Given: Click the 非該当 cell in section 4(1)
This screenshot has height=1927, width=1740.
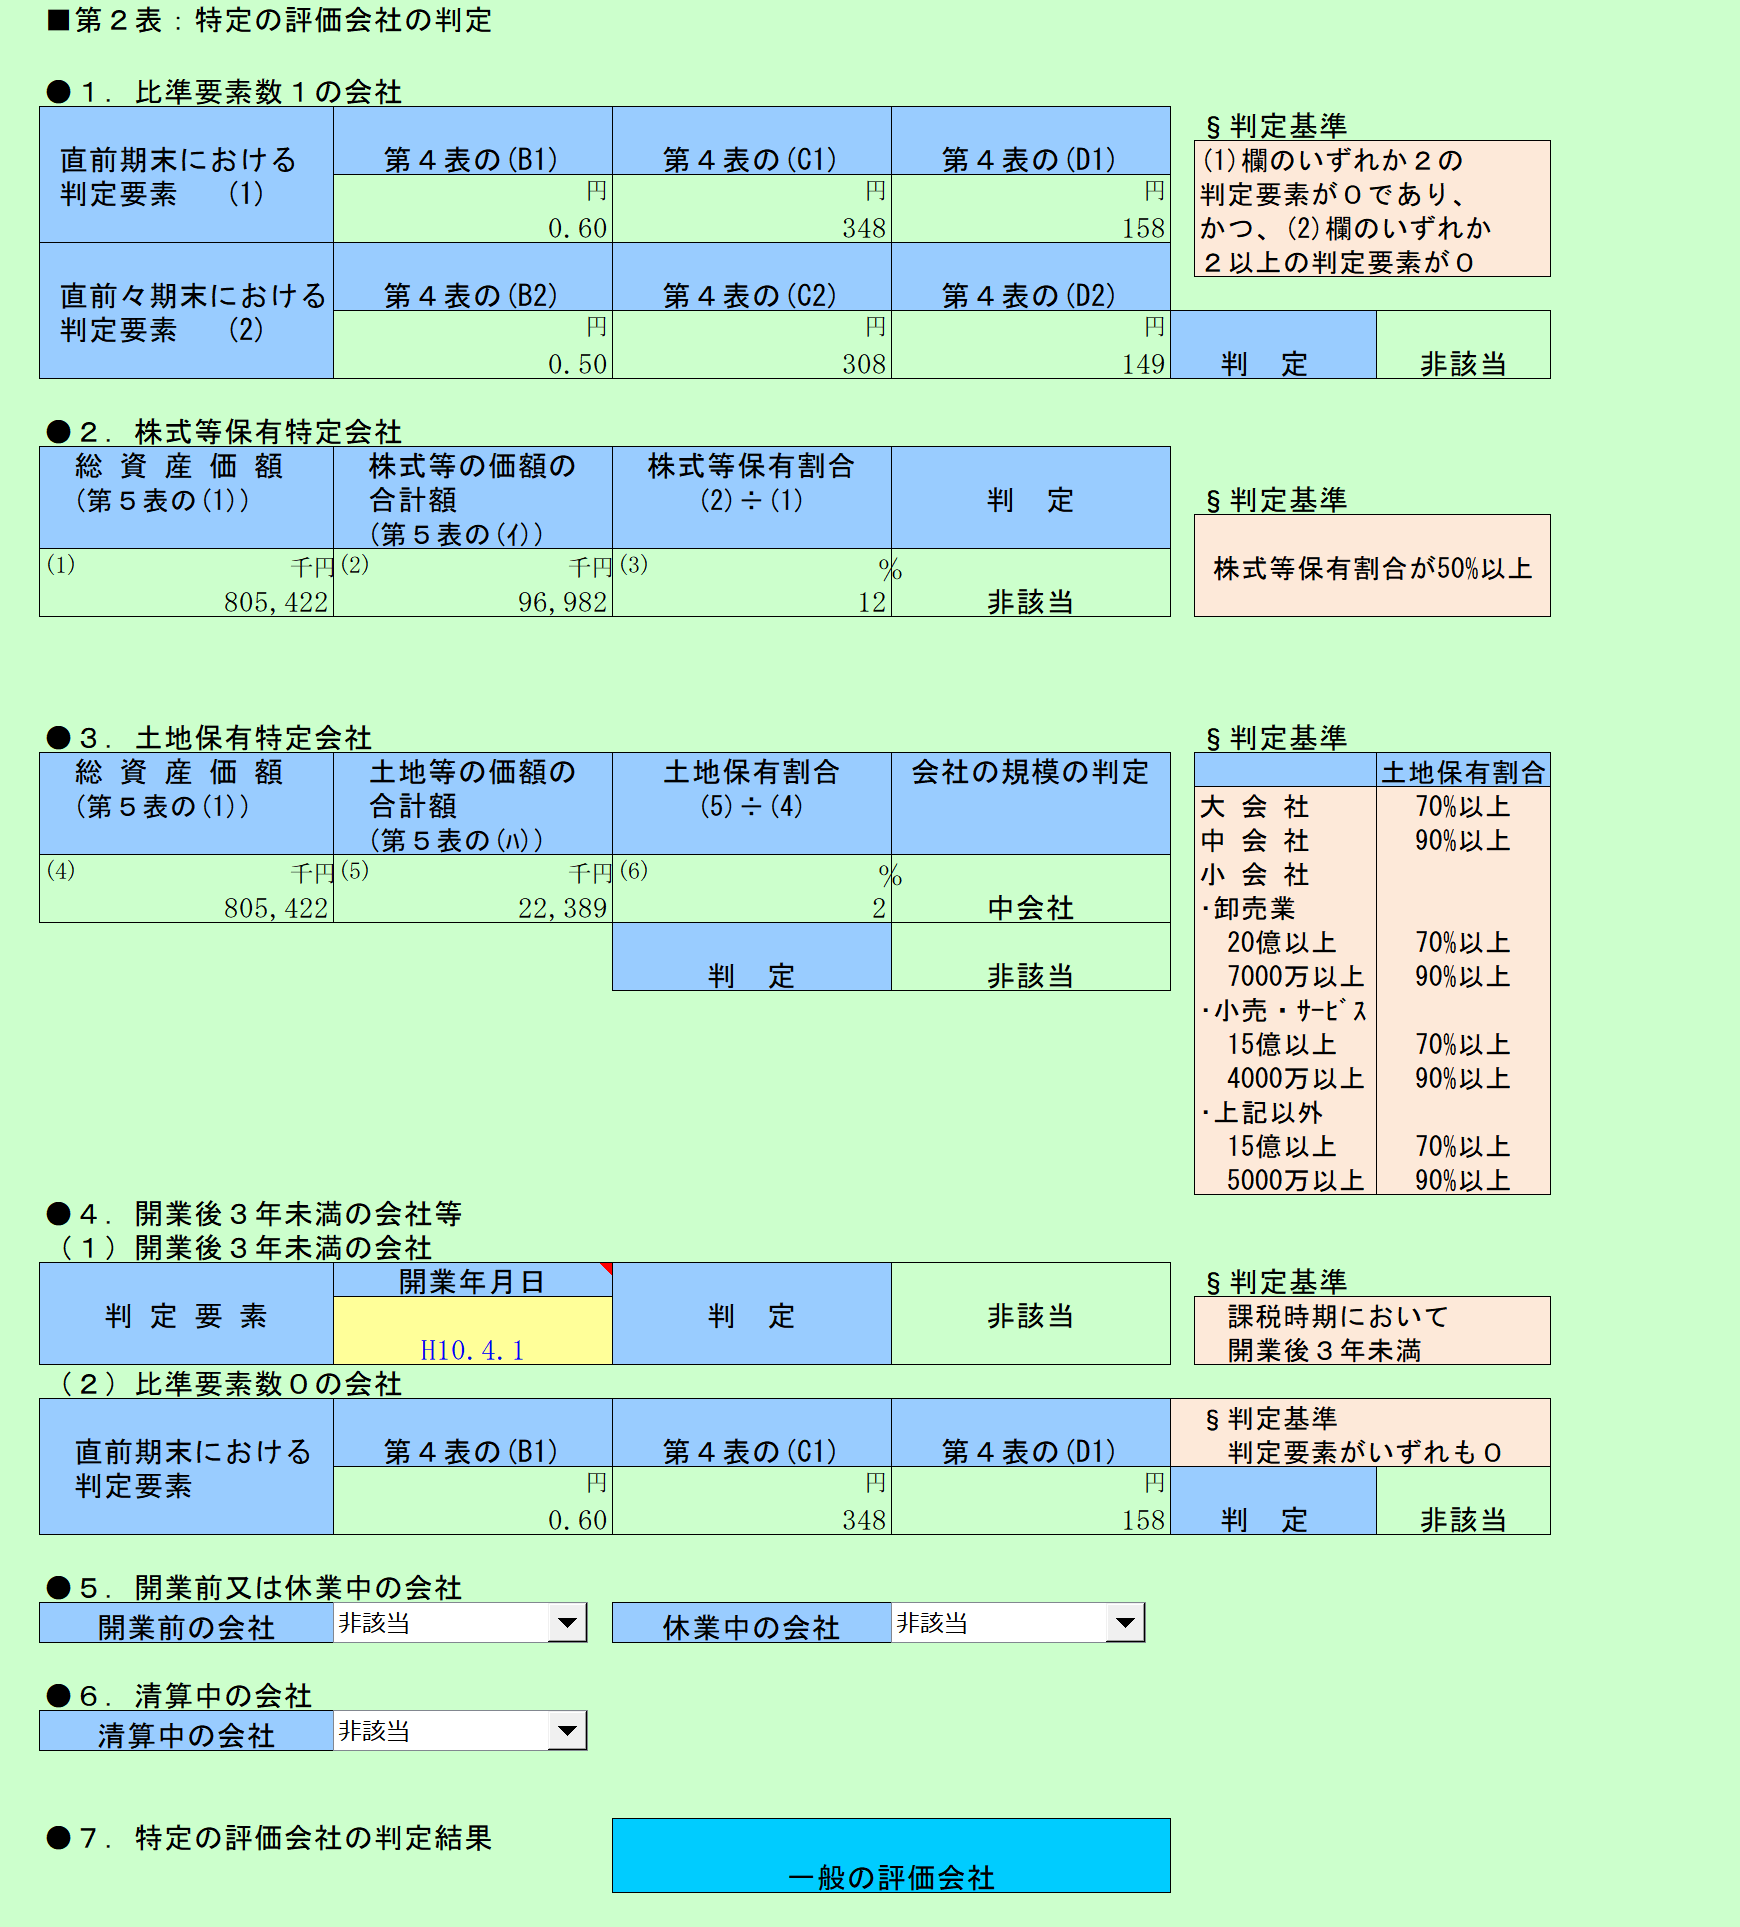Looking at the screenshot, I should click(1030, 1314).
